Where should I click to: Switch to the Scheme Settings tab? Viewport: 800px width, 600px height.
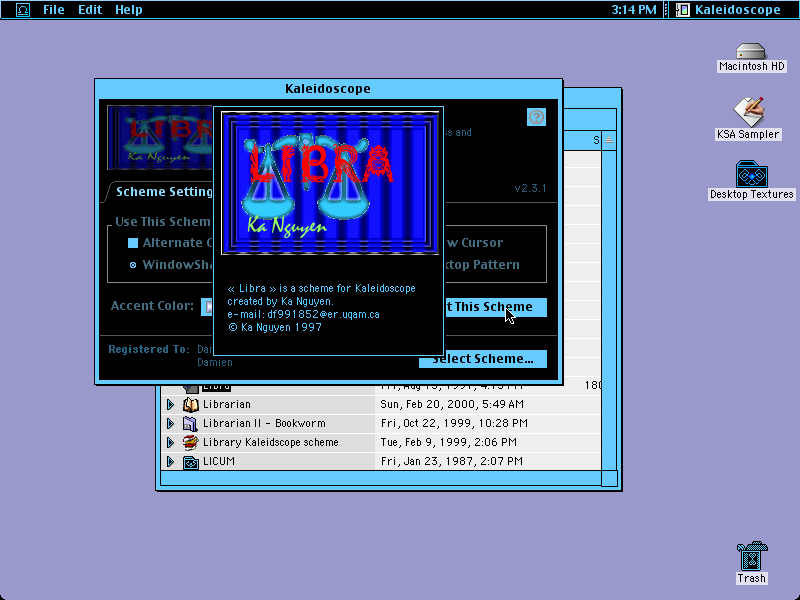tap(163, 192)
